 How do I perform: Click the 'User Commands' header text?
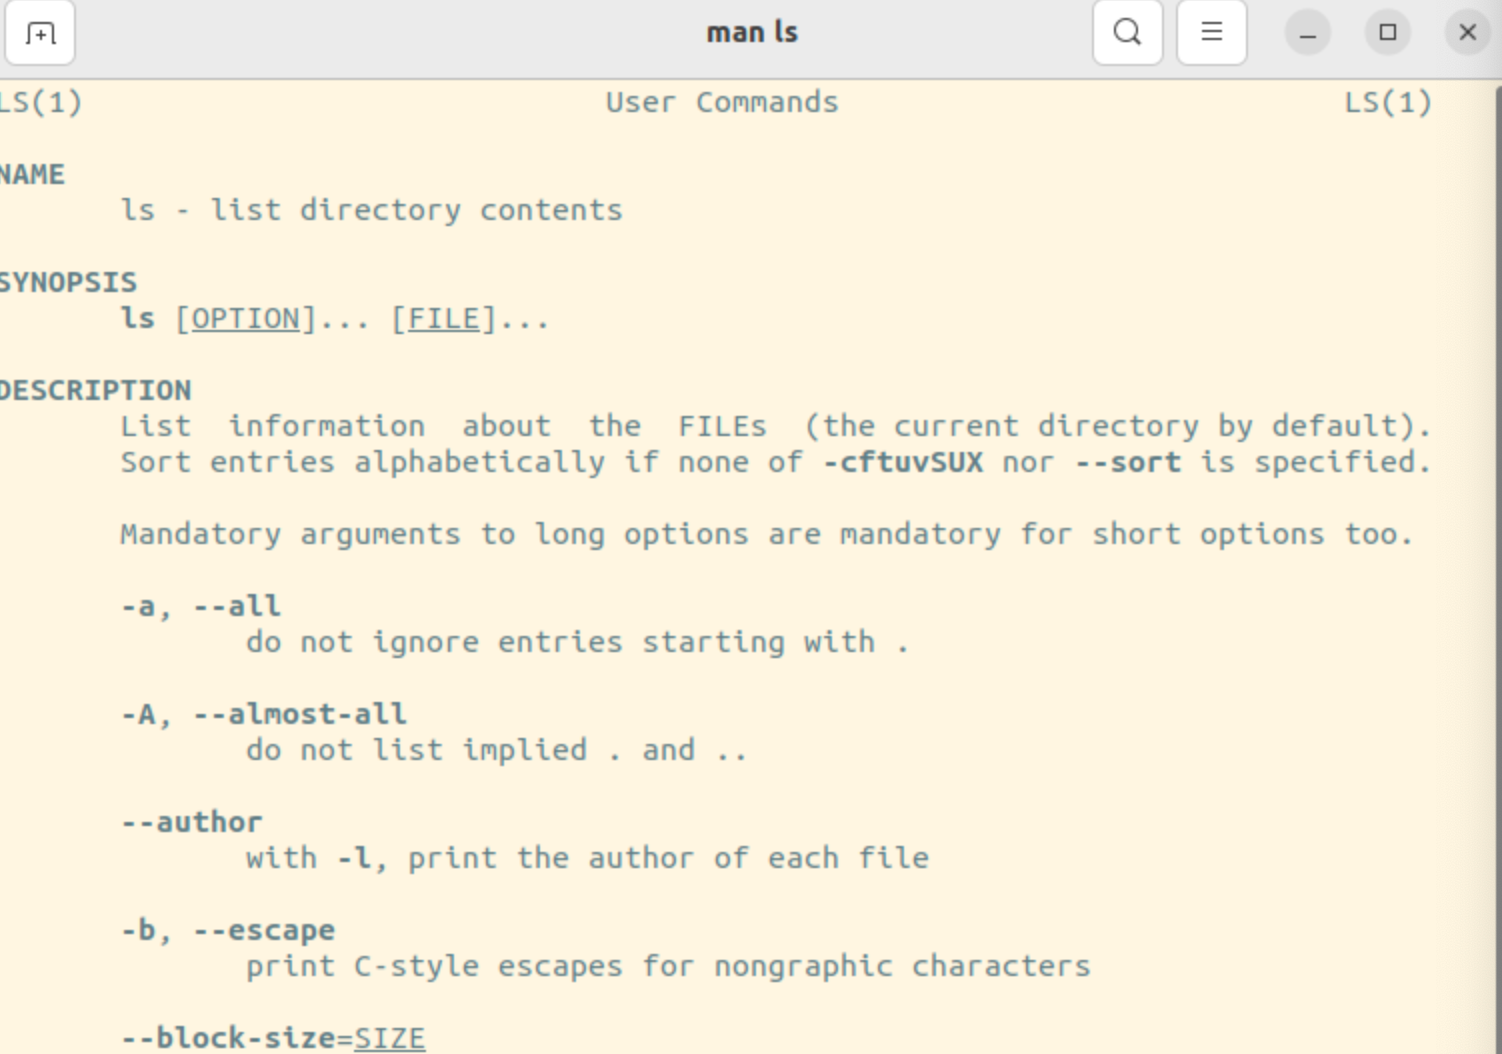722,102
